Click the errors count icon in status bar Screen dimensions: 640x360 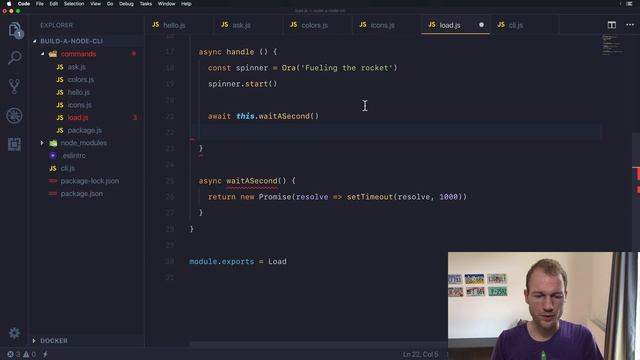(10, 354)
